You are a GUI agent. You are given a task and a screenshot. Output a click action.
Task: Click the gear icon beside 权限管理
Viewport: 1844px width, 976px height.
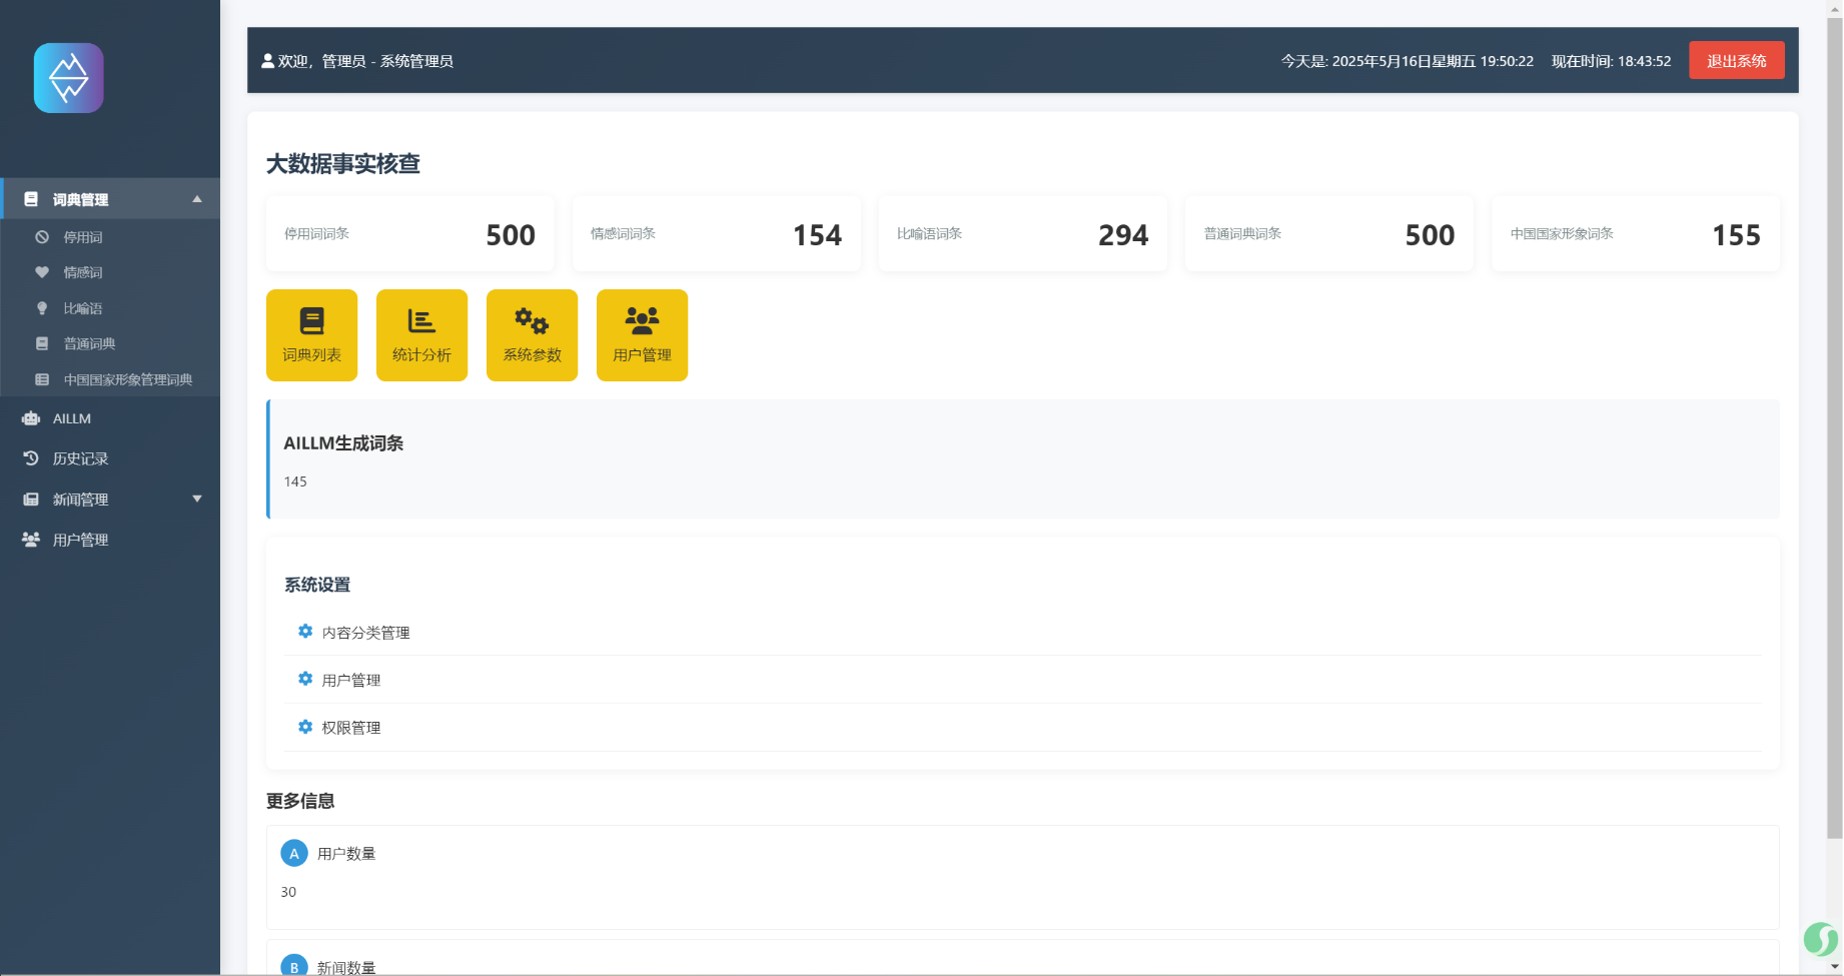pyautogui.click(x=305, y=727)
